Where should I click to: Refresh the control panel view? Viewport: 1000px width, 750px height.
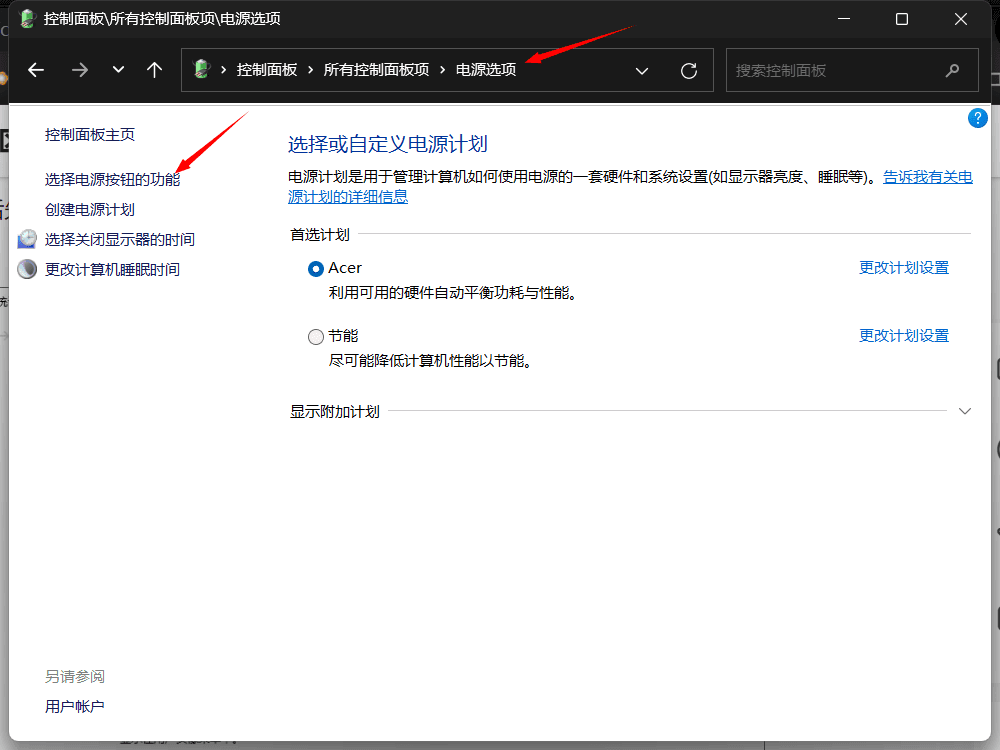[688, 71]
